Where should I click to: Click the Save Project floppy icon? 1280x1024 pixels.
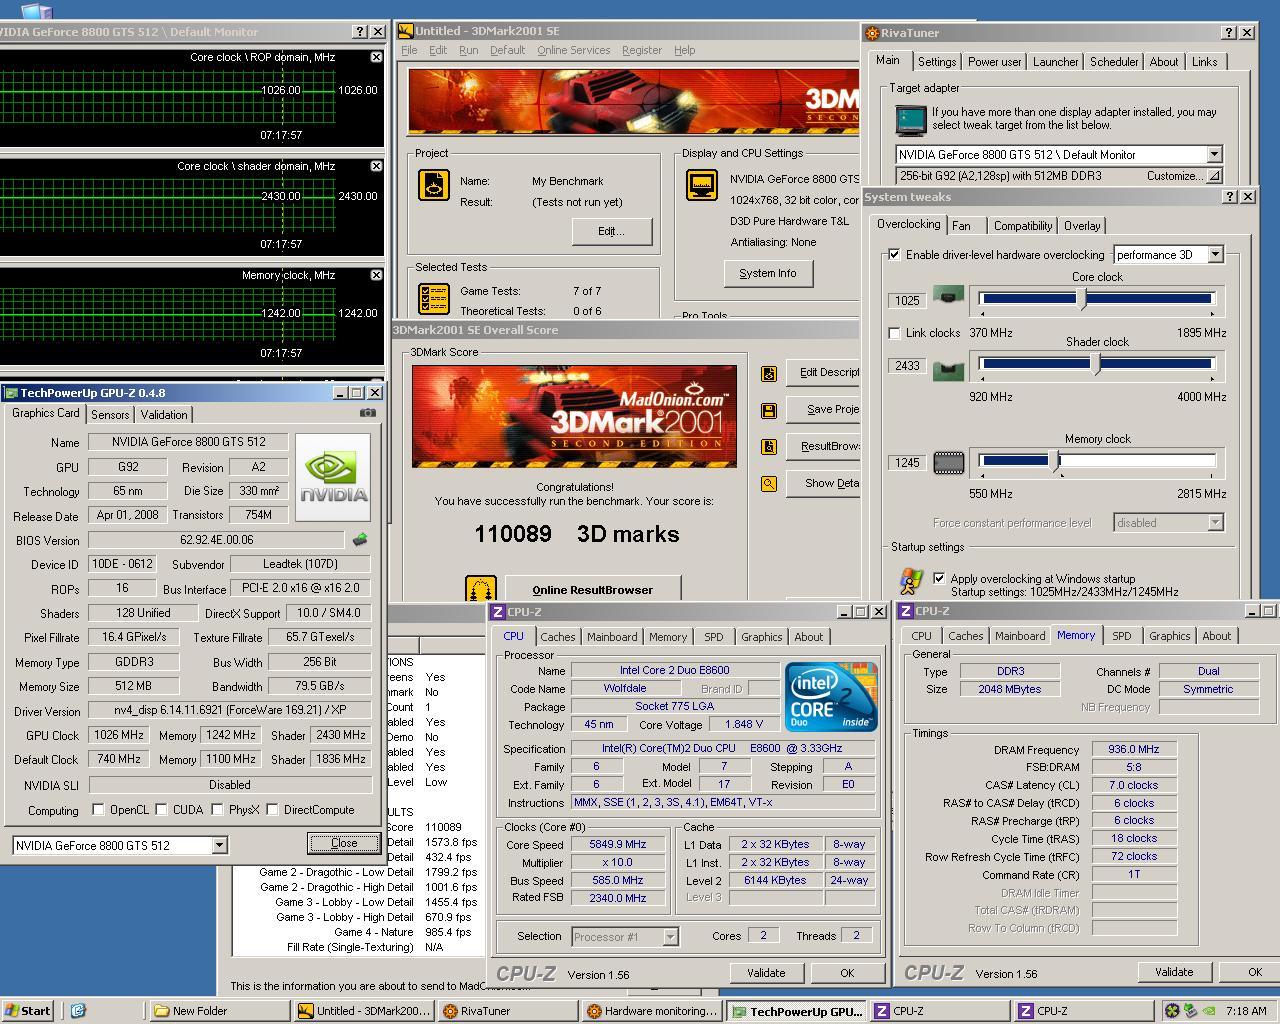(x=769, y=410)
